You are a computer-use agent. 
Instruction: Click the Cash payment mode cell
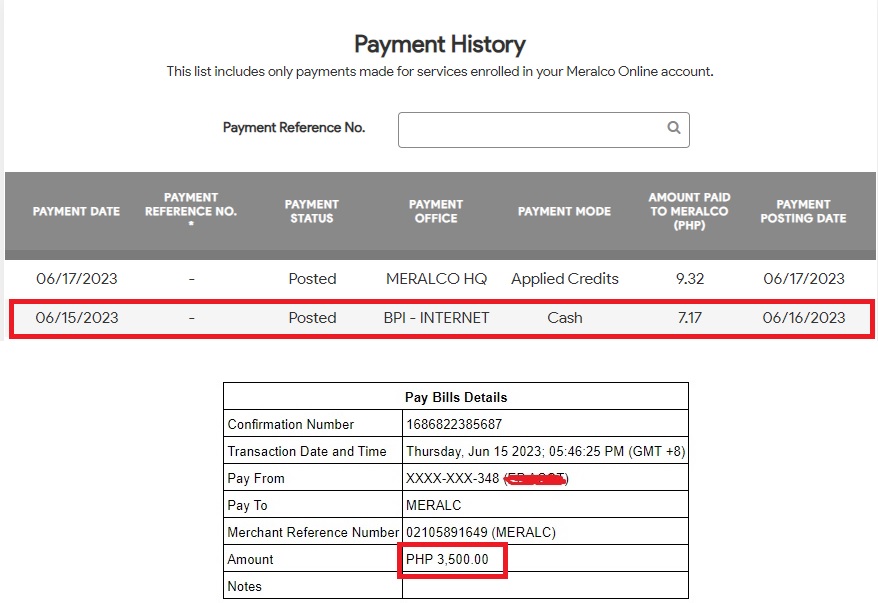(x=565, y=318)
